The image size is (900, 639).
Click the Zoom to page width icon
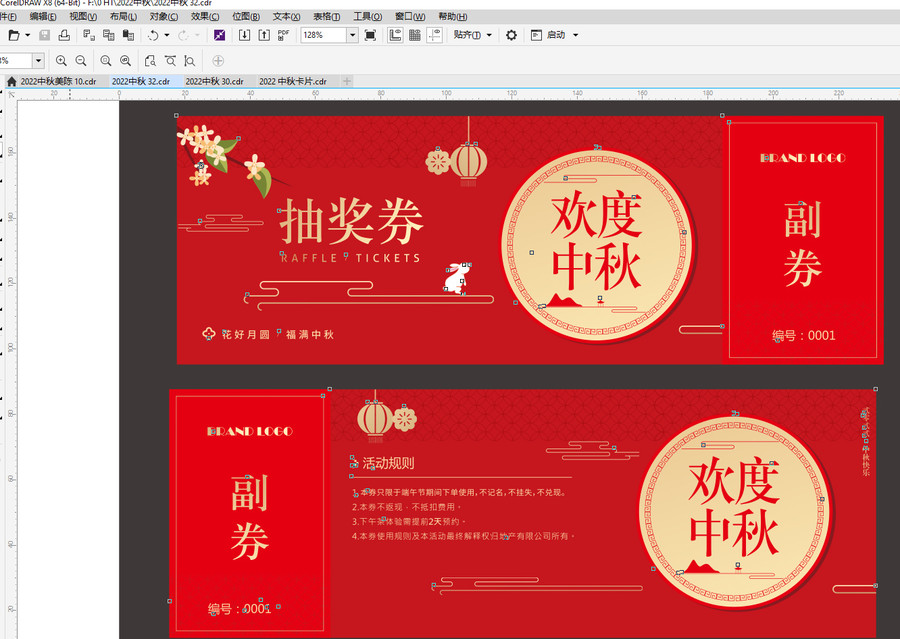[170, 60]
